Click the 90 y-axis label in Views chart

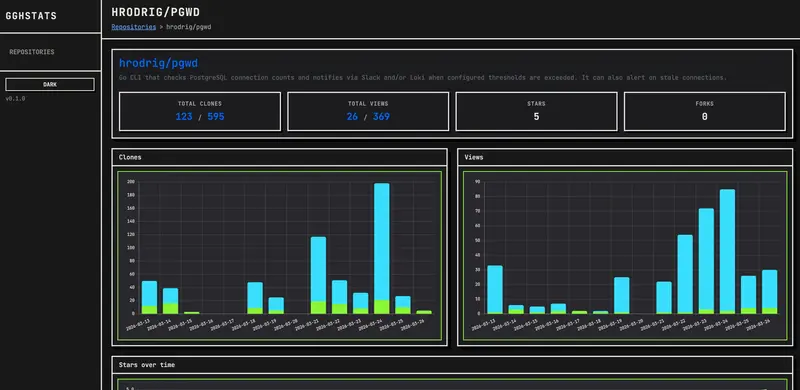pyautogui.click(x=478, y=181)
